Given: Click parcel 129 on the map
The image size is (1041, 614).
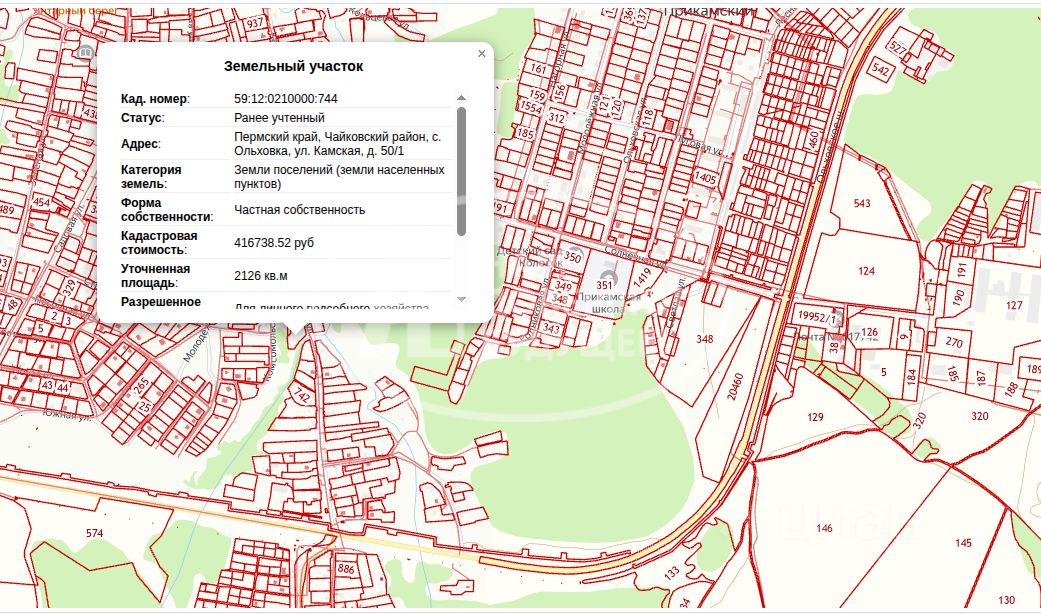Looking at the screenshot, I should pyautogui.click(x=815, y=416).
